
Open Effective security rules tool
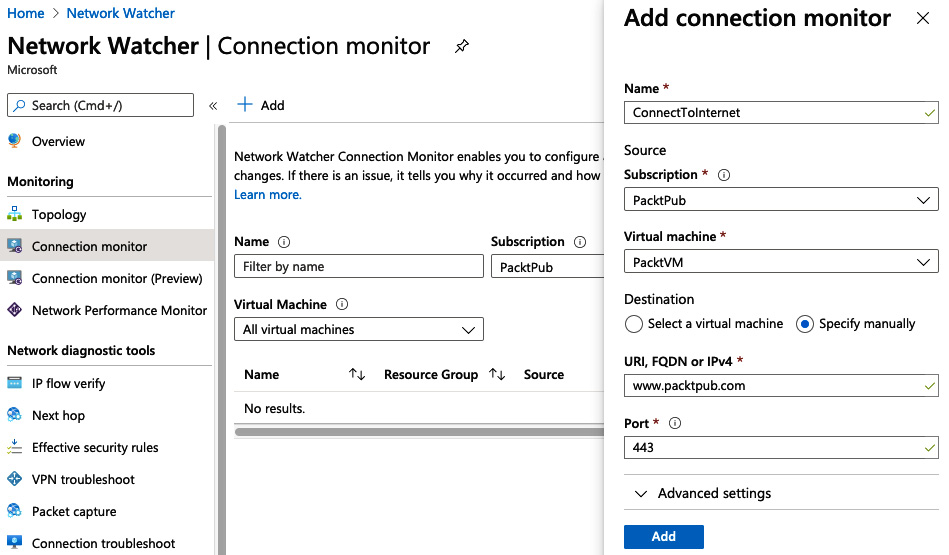pyautogui.click(x=95, y=447)
